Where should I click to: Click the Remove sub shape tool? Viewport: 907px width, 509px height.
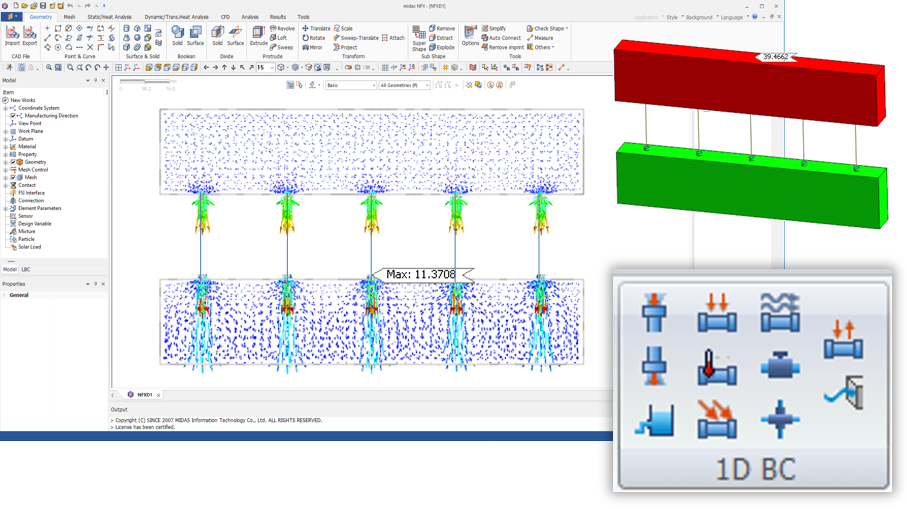[442, 28]
